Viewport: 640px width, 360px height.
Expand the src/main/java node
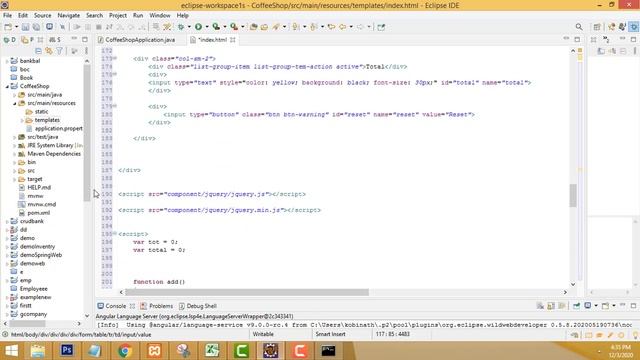click(14, 95)
